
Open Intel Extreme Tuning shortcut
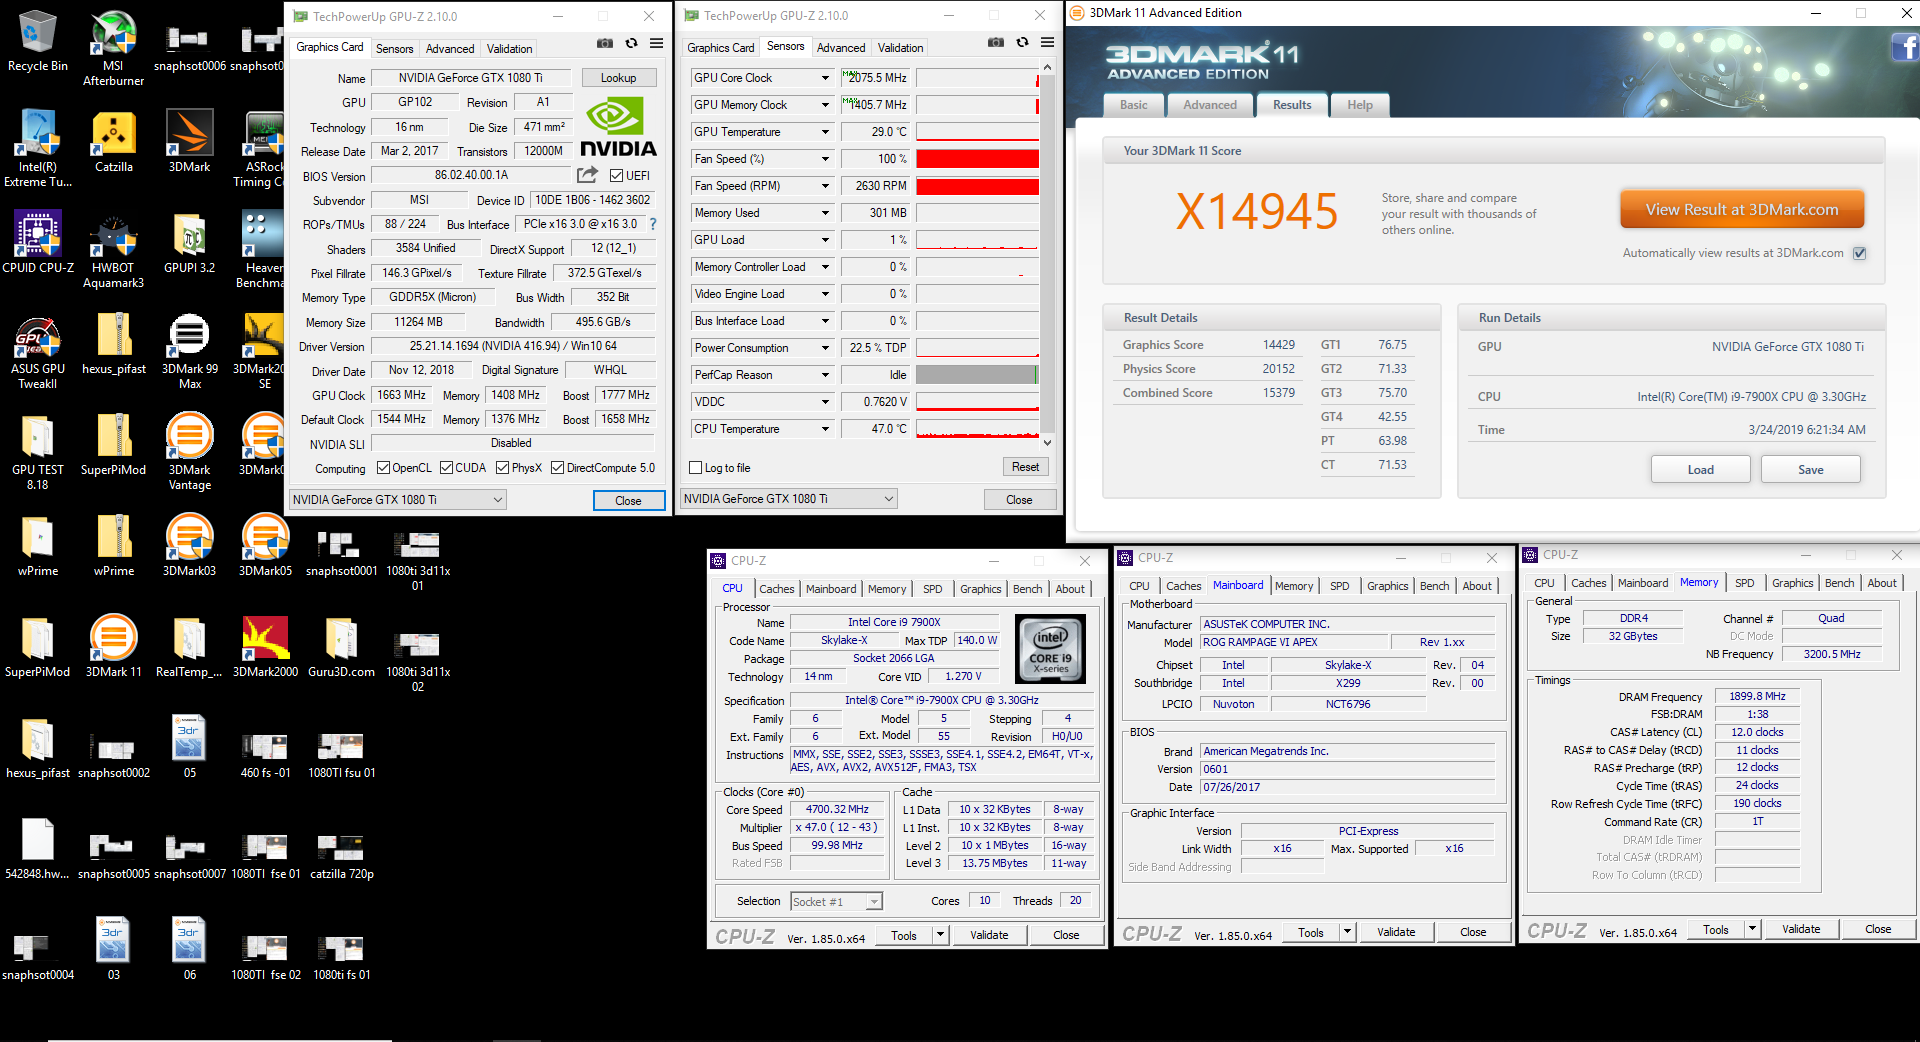coord(38,149)
